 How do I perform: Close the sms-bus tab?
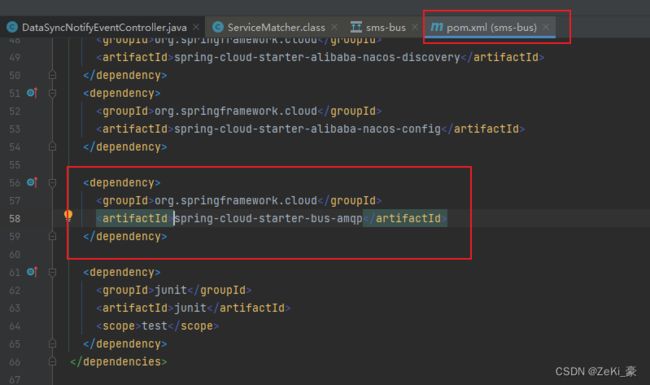pyautogui.click(x=414, y=27)
